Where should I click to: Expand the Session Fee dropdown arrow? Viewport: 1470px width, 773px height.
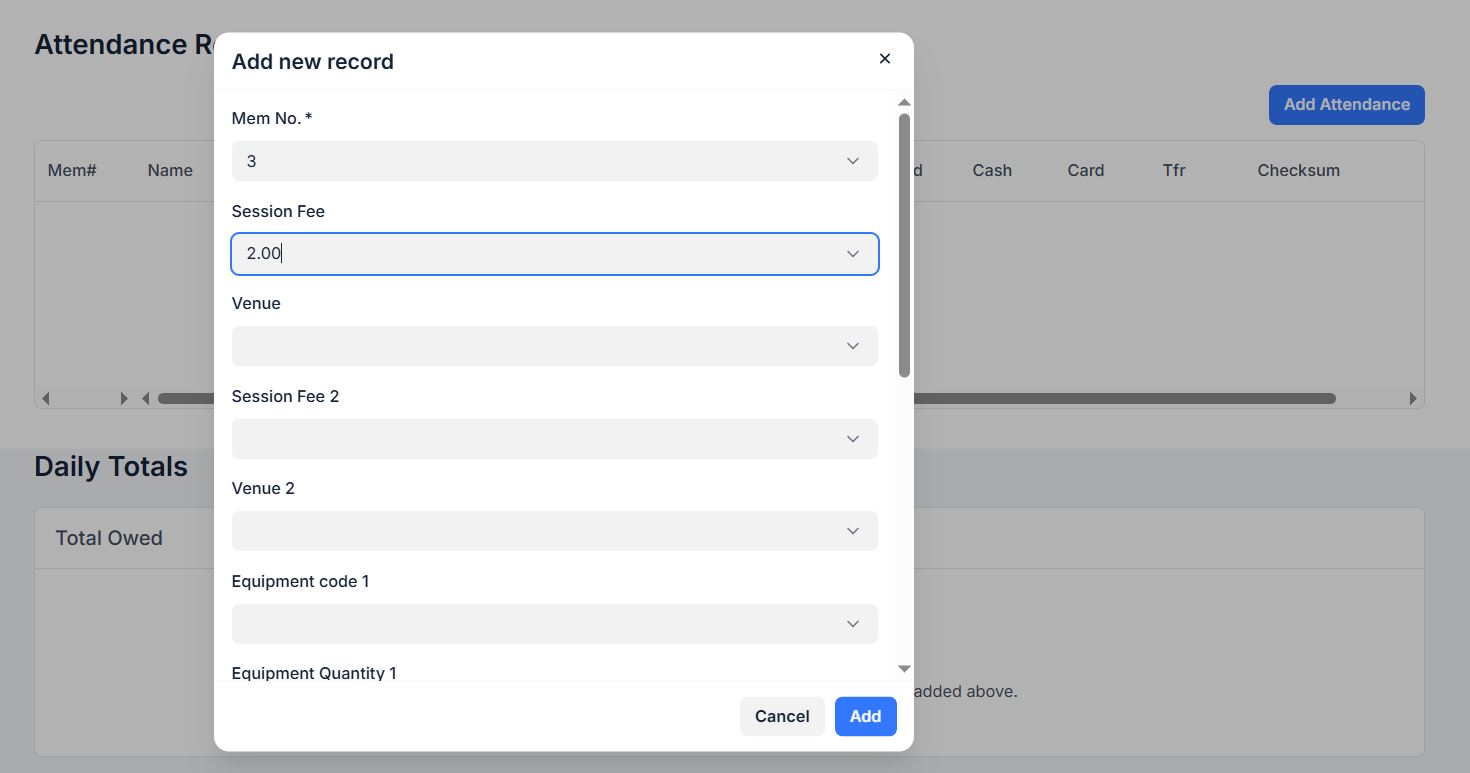[x=852, y=254]
